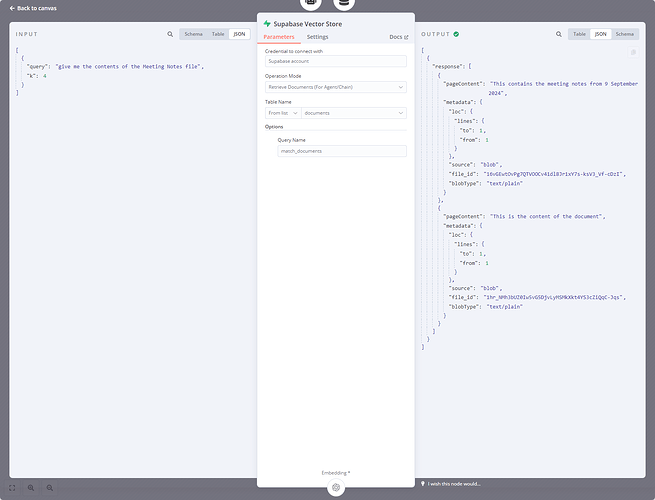This screenshot has height=500, width=655.
Task: Click 'This is the content of the document' value
Action: (547, 216)
